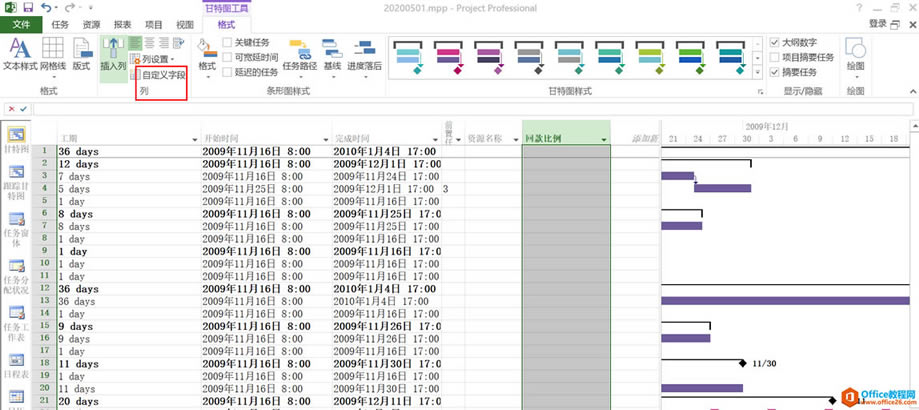919x410 pixels.
Task: Open 甘特图样式 group dialog launcher
Action: tap(761, 92)
